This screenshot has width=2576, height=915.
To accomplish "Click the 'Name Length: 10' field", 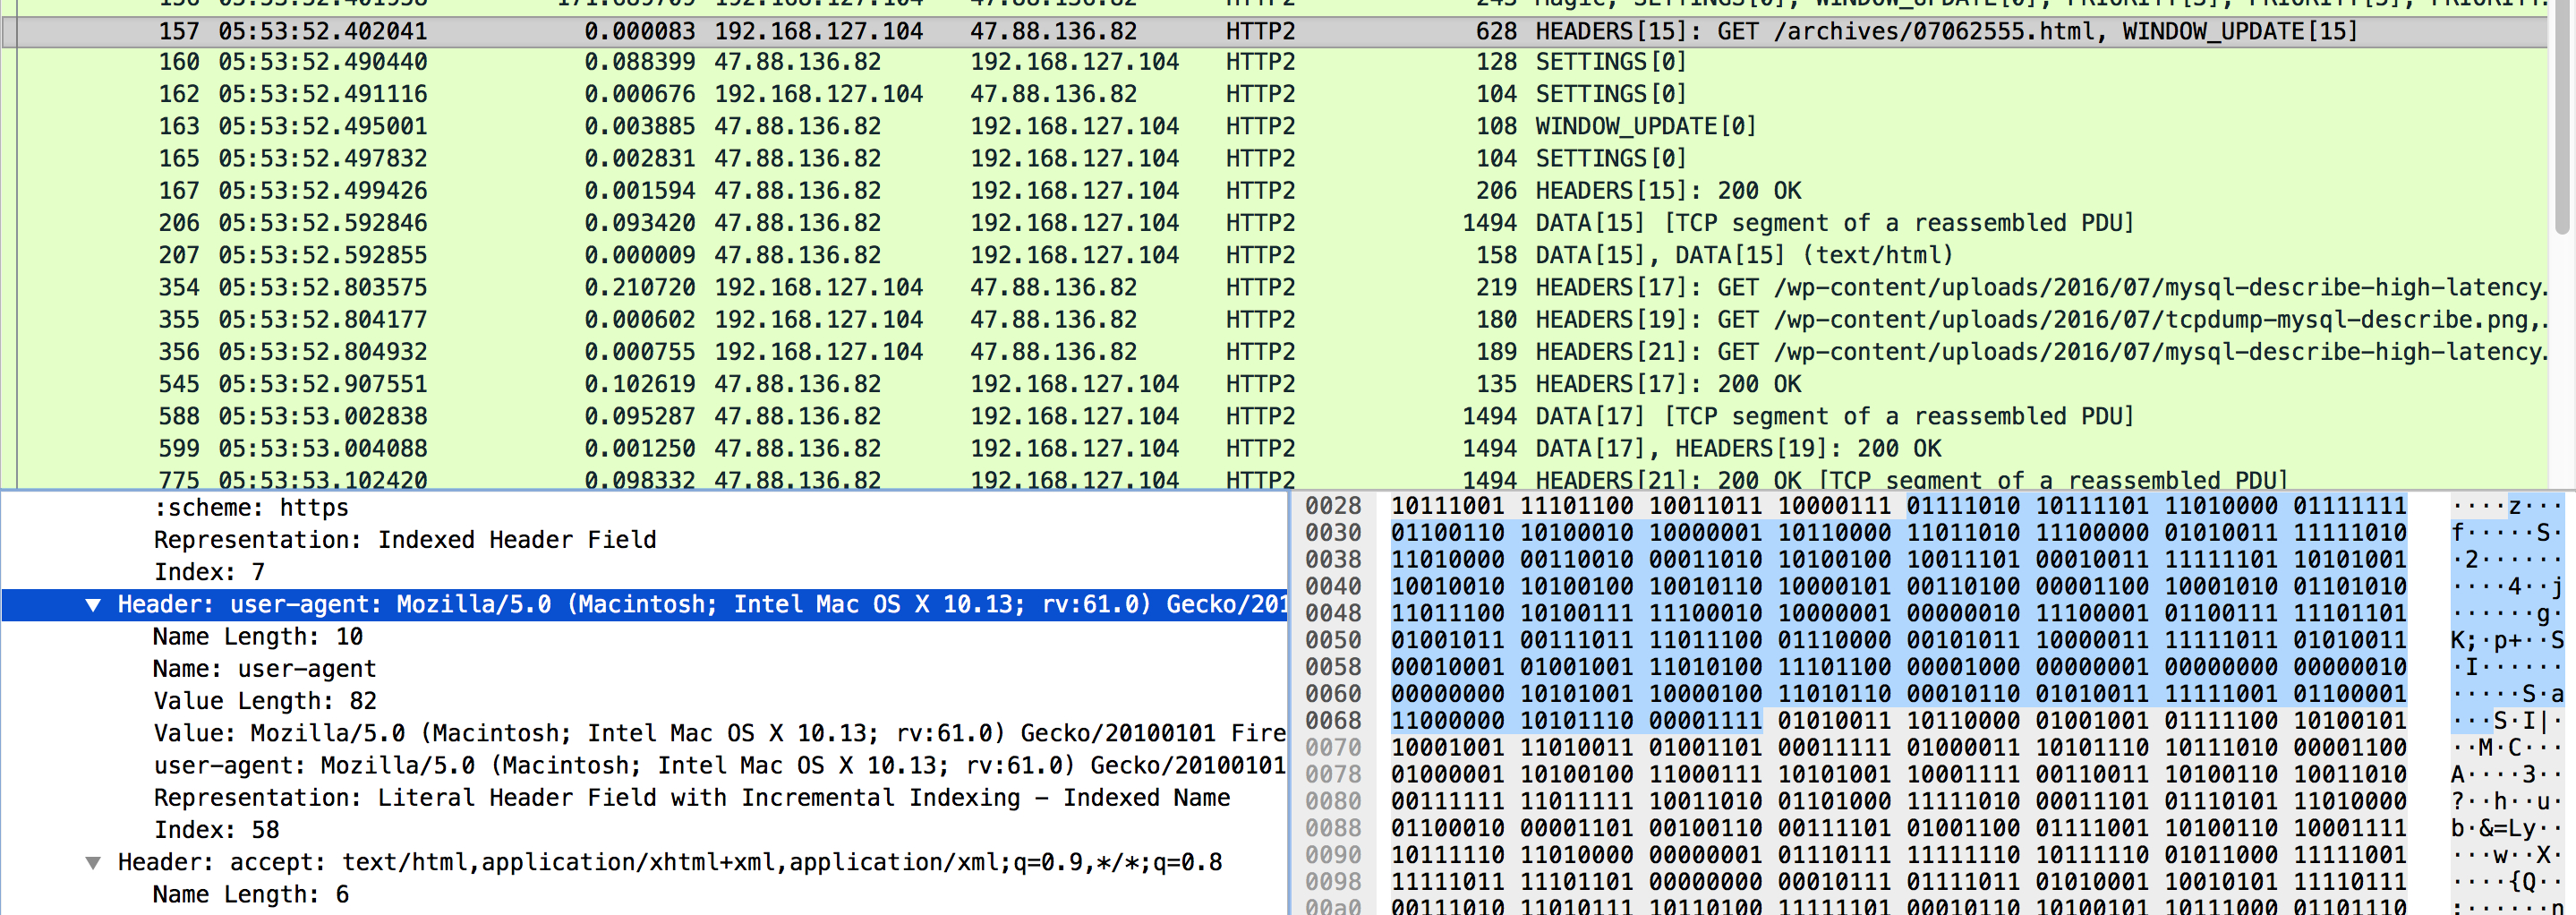I will (258, 637).
